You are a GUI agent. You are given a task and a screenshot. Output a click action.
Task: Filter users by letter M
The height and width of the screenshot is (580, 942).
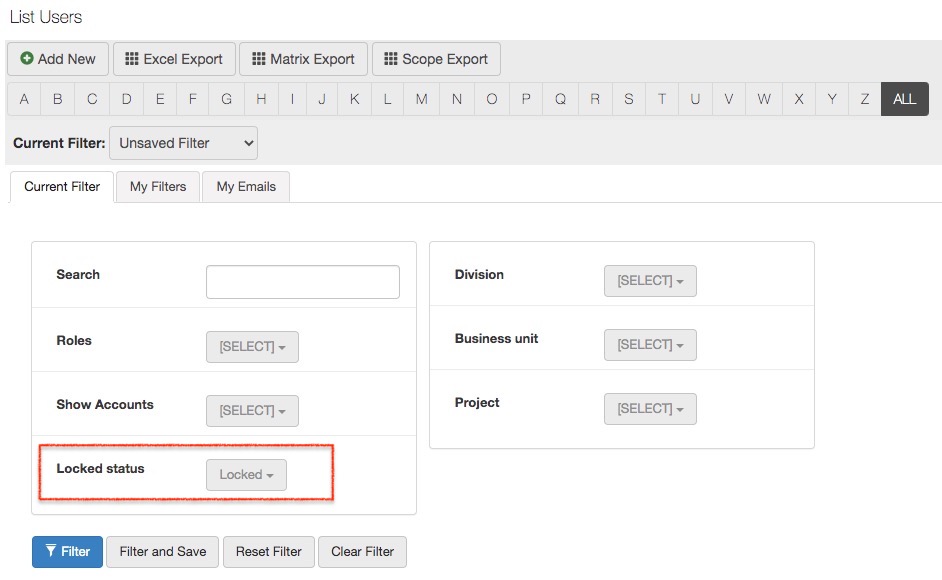421,99
